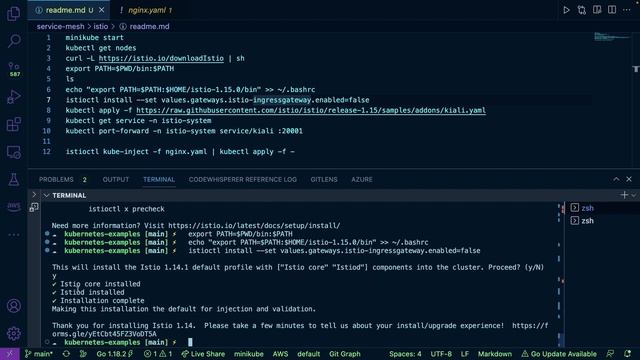Open Source Control view with 587 badge
Screen dimensions: 640x360
(x=13, y=69)
